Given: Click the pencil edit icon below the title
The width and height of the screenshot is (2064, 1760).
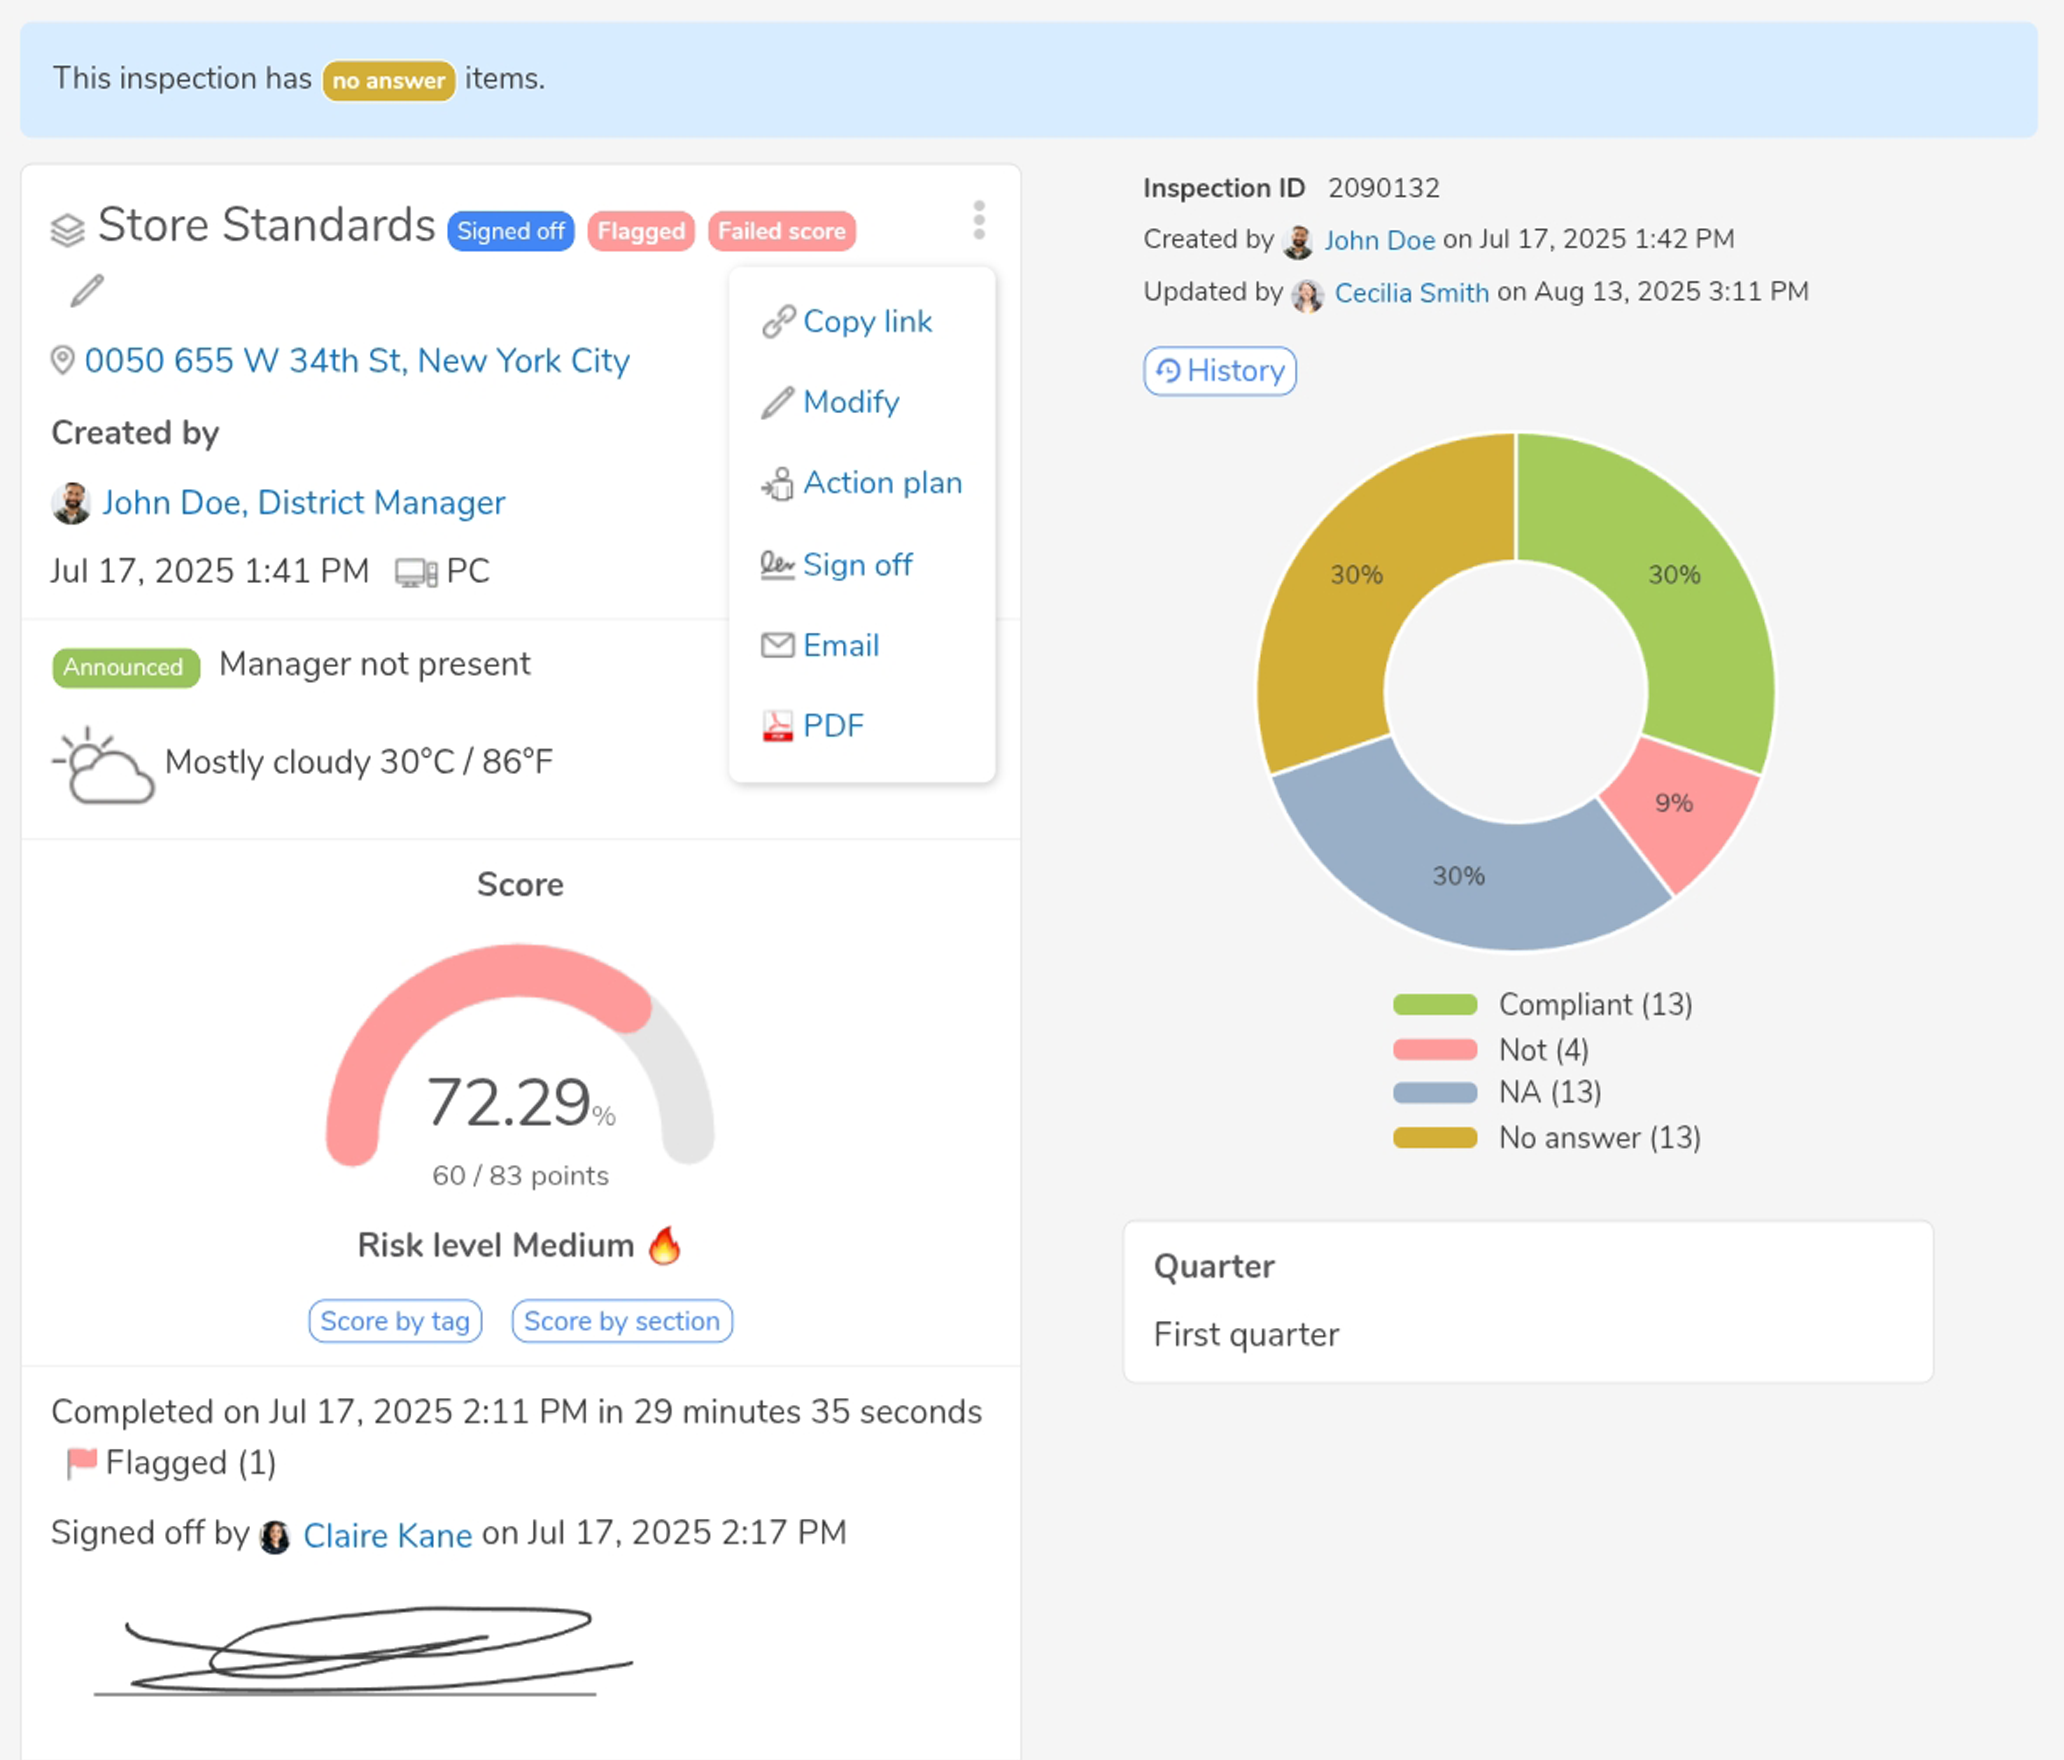Looking at the screenshot, I should coord(87,291).
